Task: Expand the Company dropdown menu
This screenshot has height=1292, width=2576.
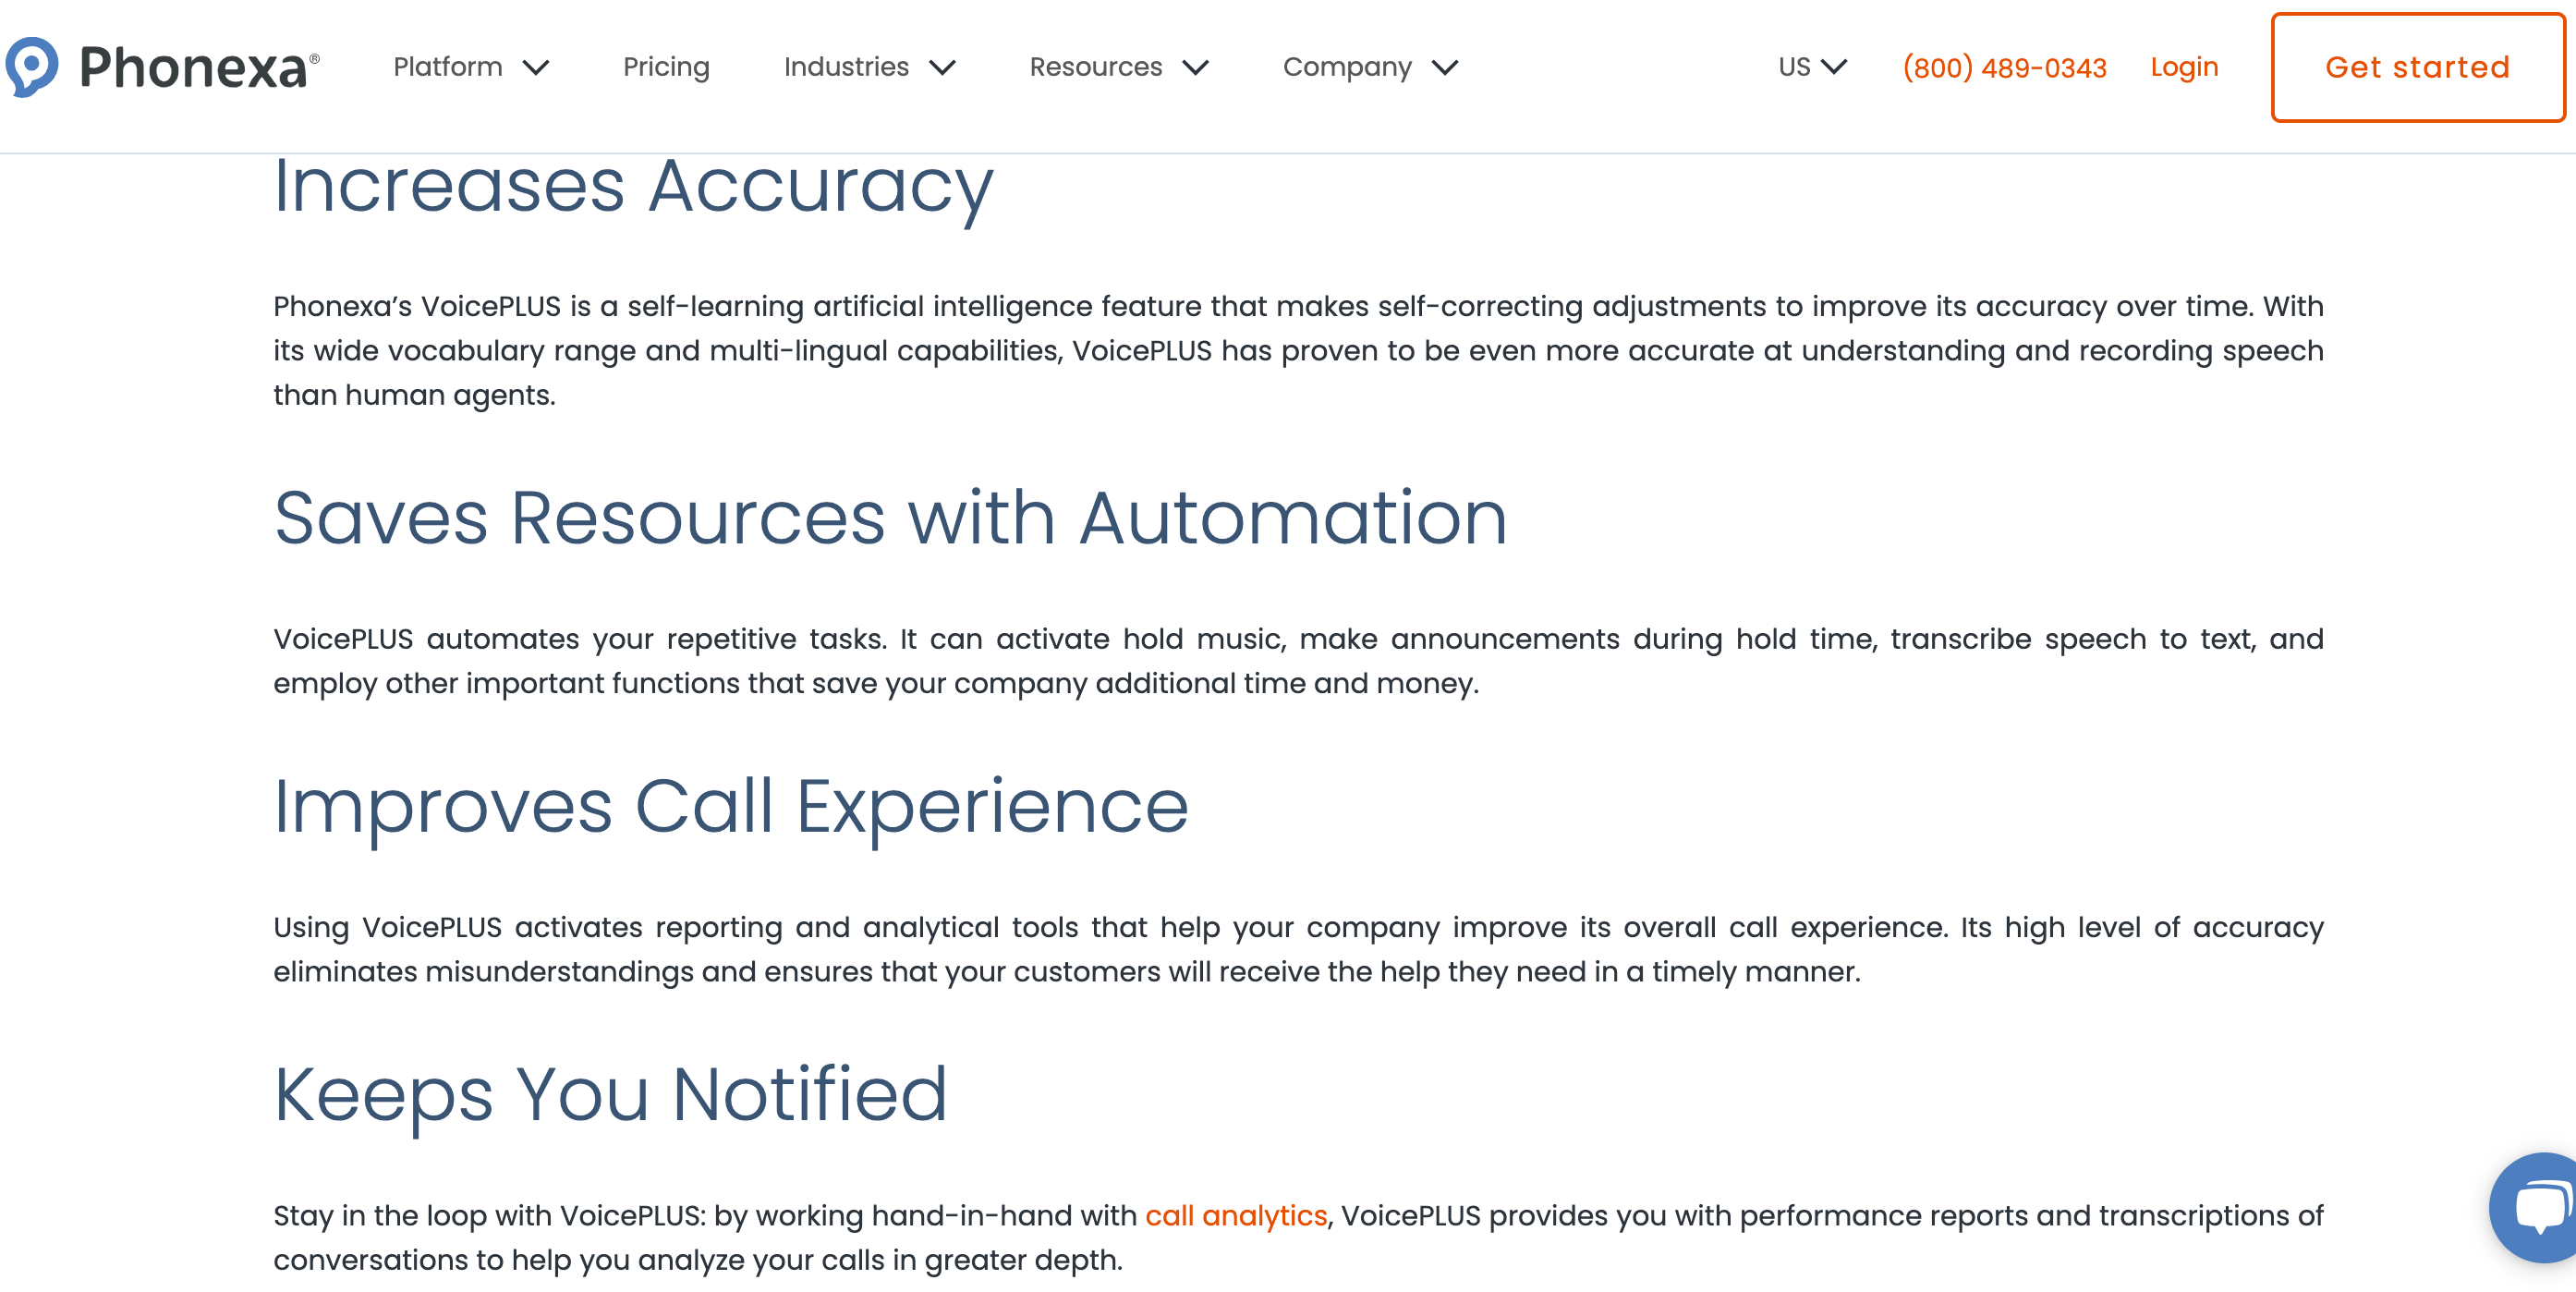Action: click(1367, 67)
